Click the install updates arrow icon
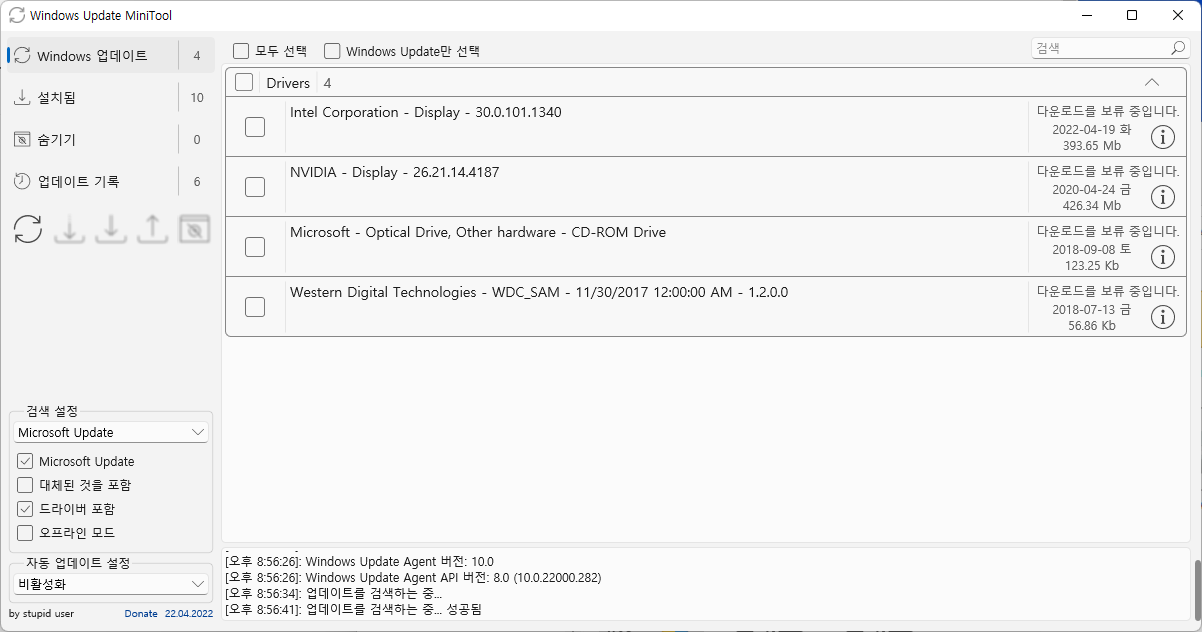1202x632 pixels. [x=111, y=229]
